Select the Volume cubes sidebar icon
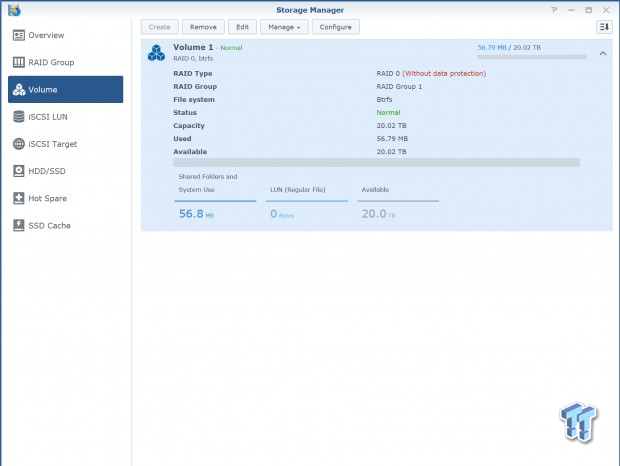620x466 pixels. click(19, 90)
